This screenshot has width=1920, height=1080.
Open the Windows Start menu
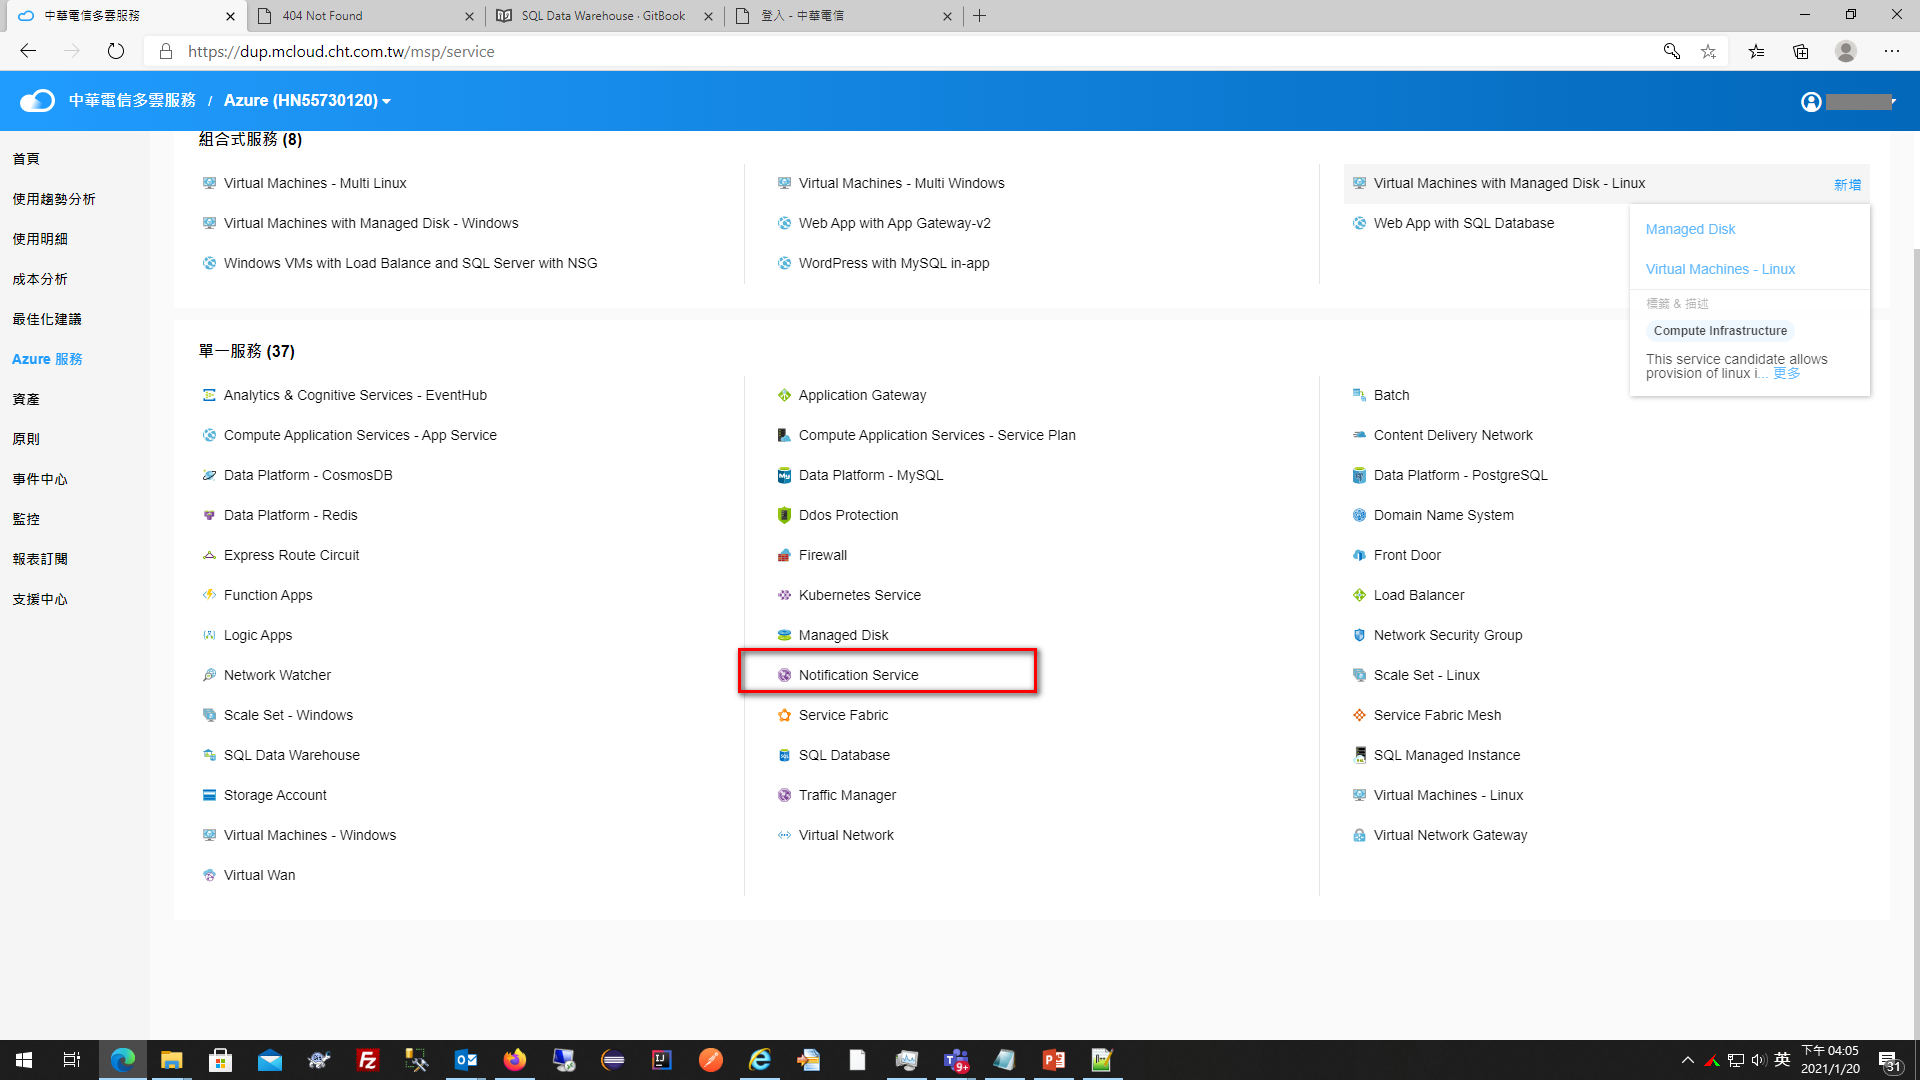point(24,1060)
